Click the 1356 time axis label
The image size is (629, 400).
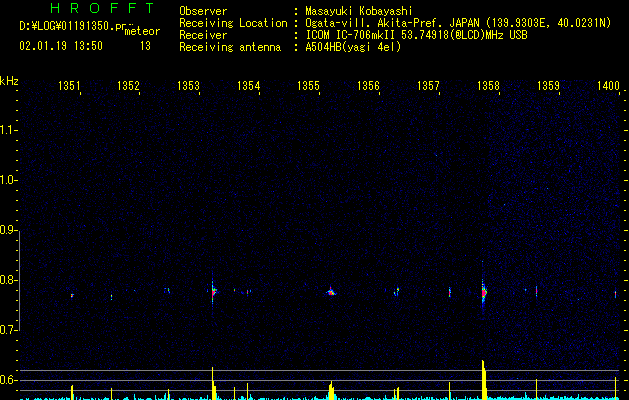click(368, 86)
